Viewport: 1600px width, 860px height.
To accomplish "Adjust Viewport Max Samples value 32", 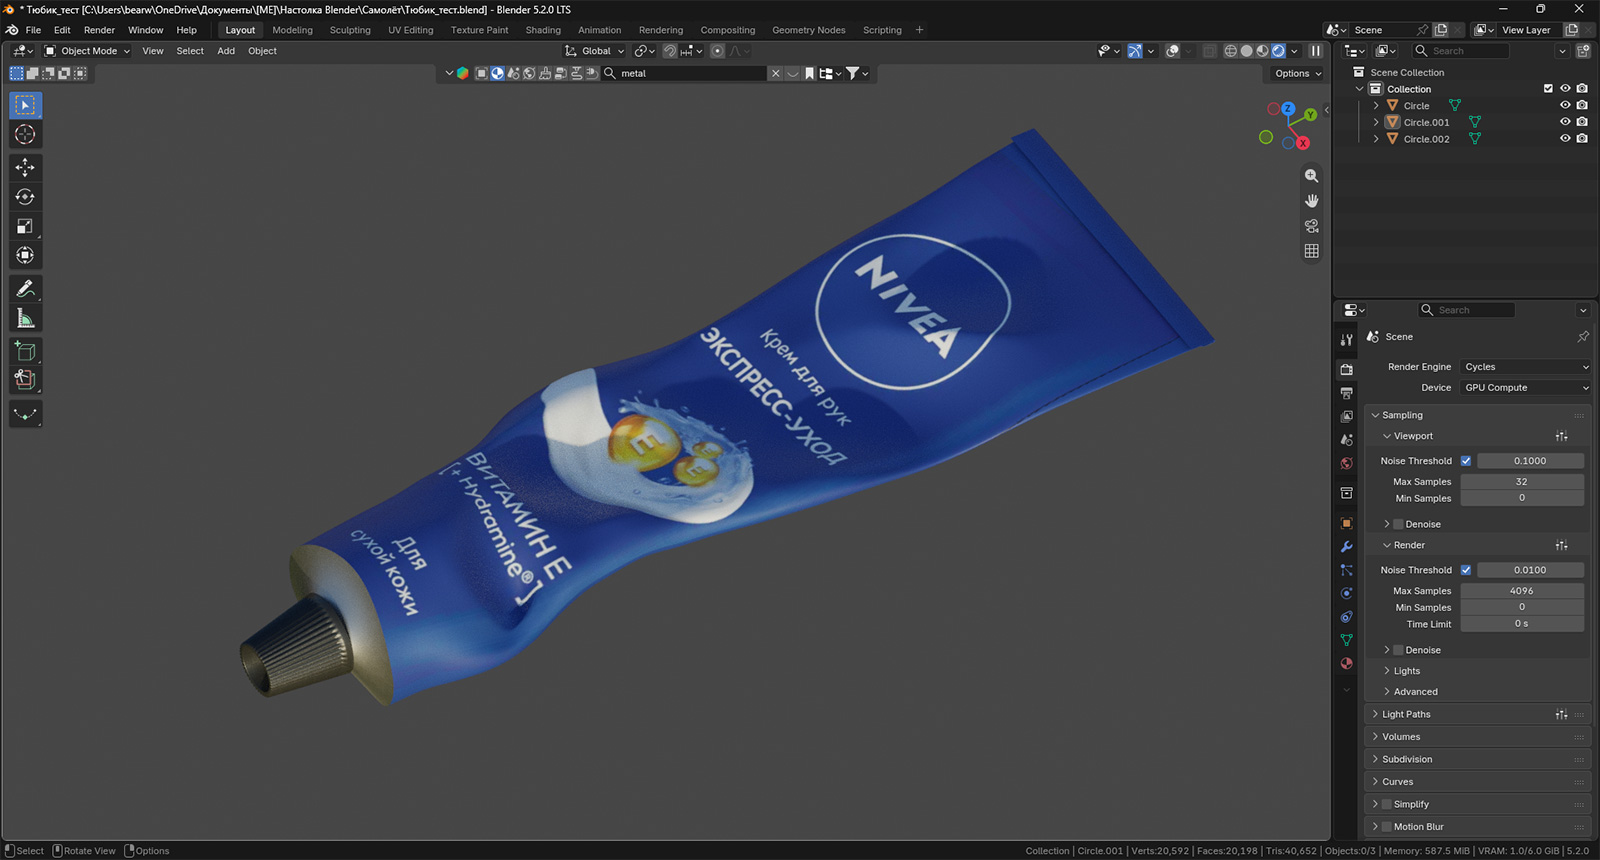I will [x=1522, y=482].
